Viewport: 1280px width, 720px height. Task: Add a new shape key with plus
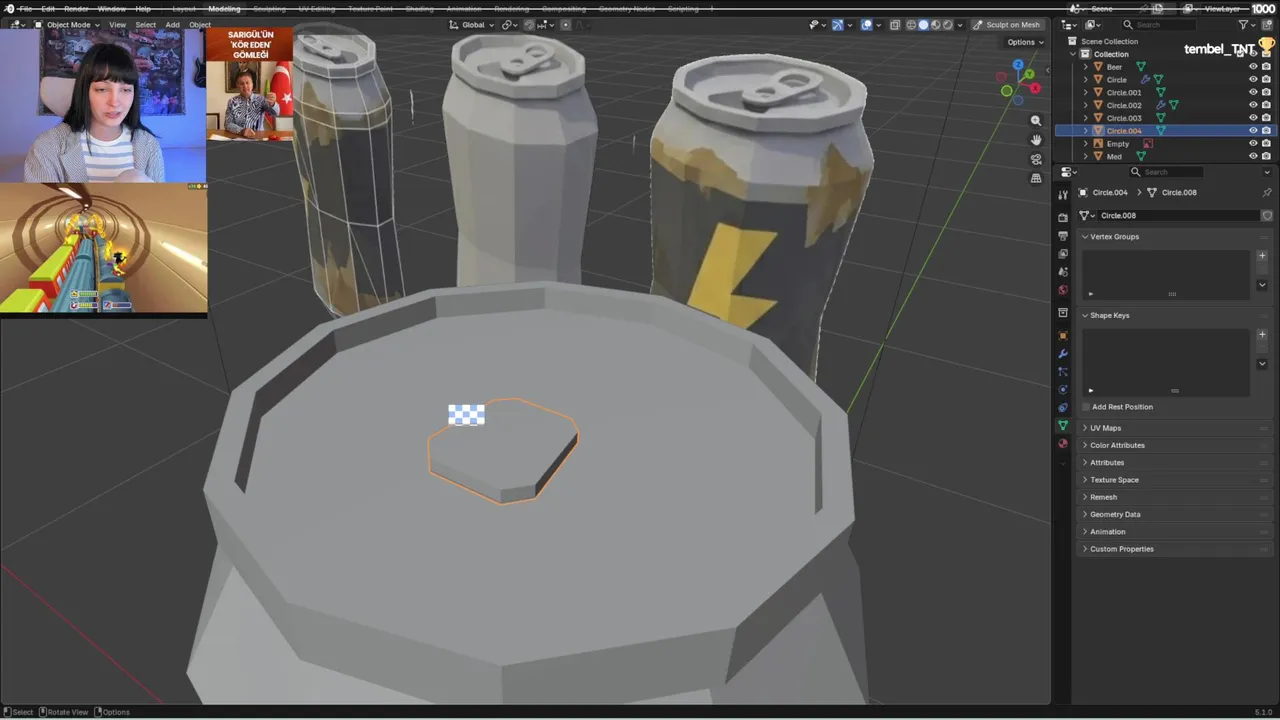pos(1262,334)
